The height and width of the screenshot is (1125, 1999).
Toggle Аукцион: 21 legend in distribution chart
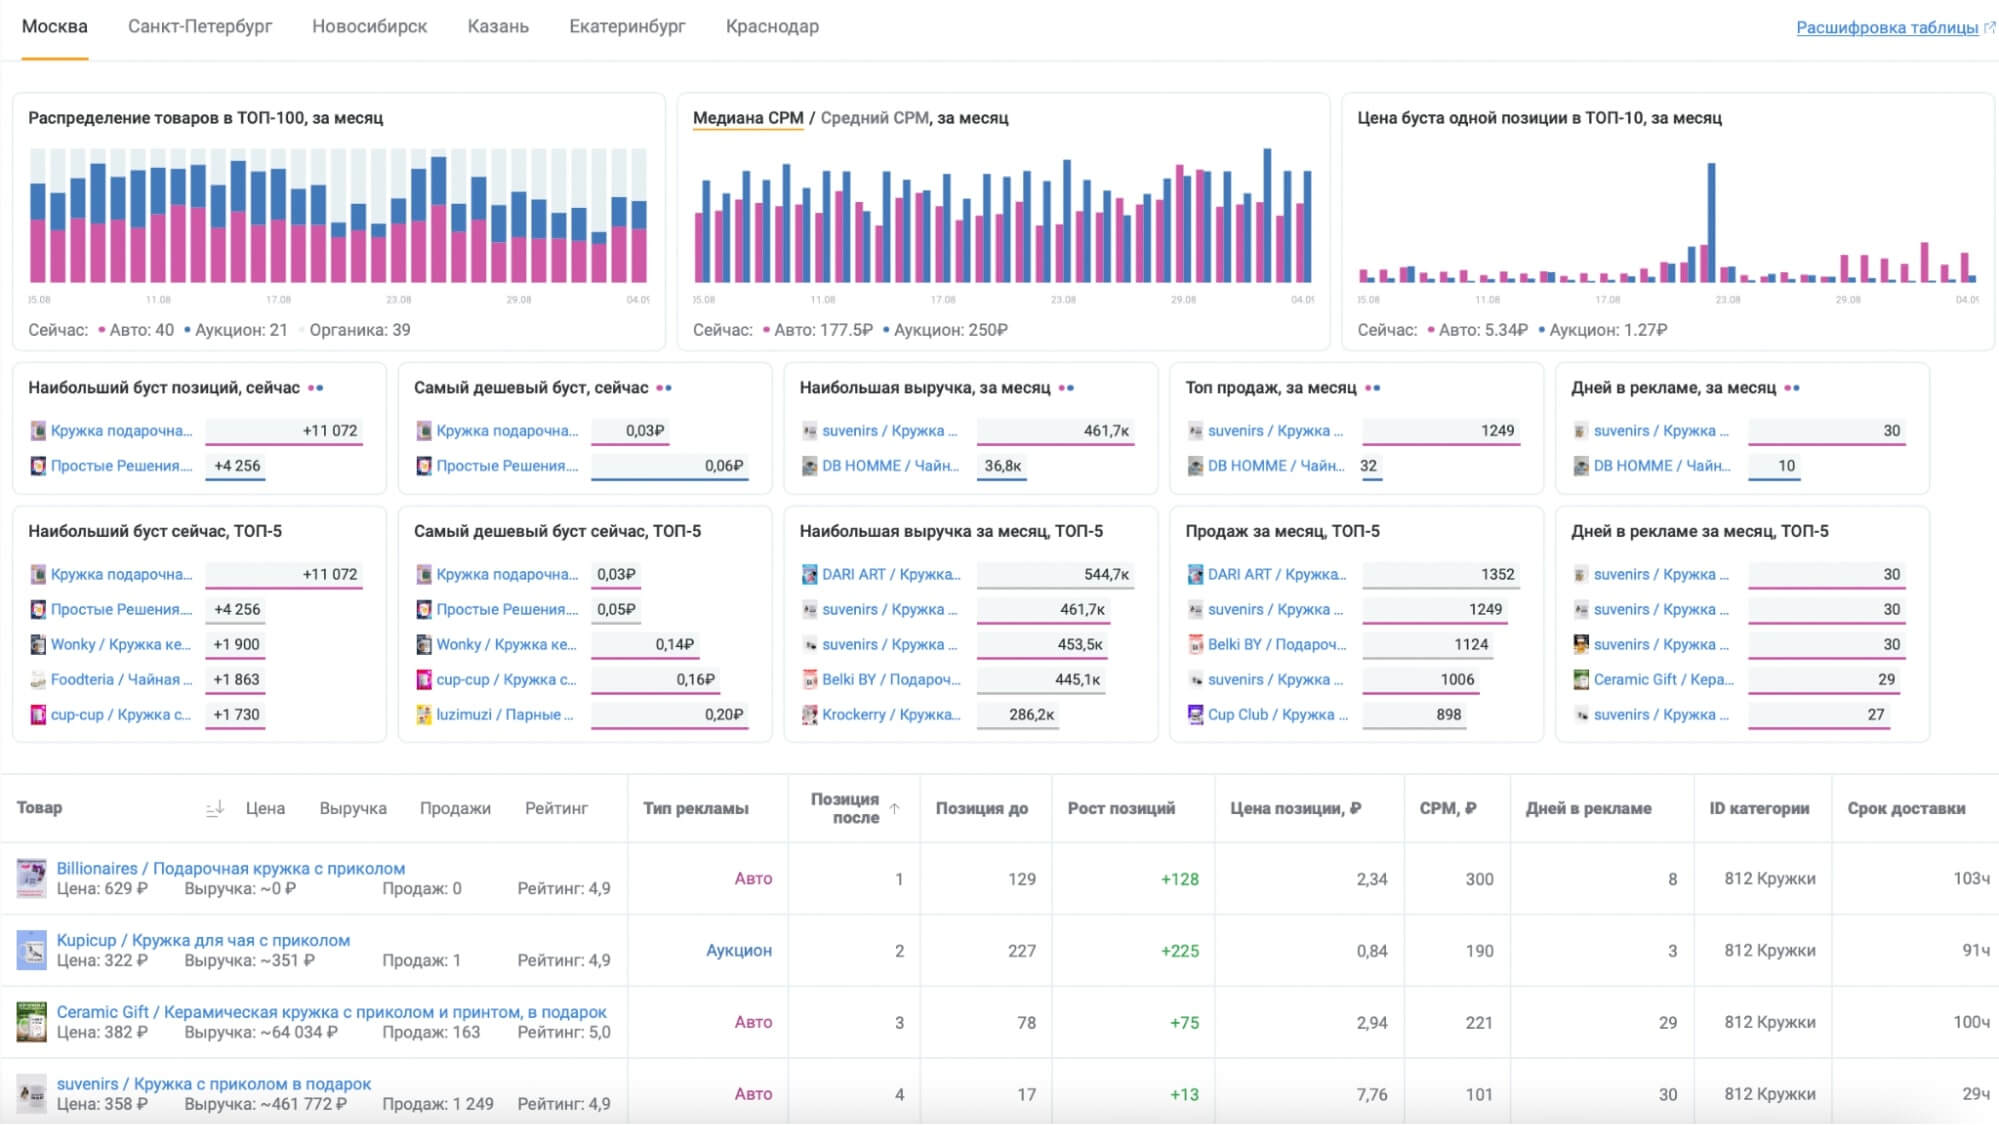(236, 330)
